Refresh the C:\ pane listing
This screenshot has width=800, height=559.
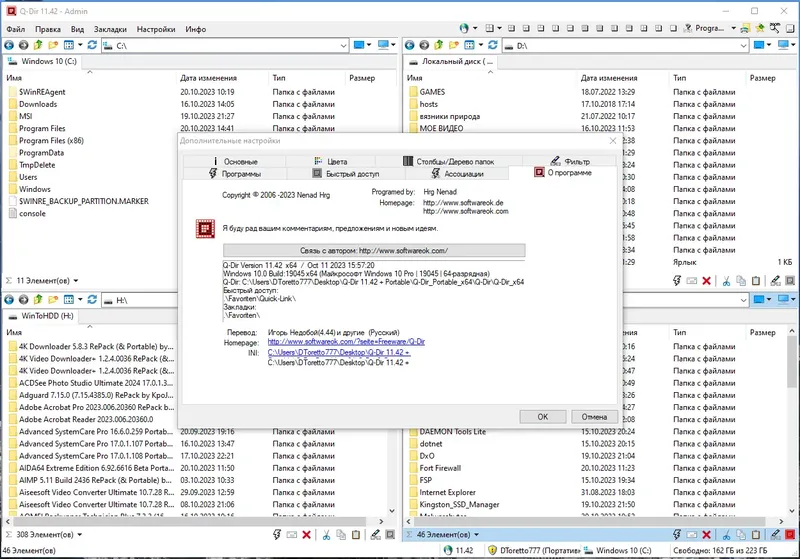tap(92, 45)
